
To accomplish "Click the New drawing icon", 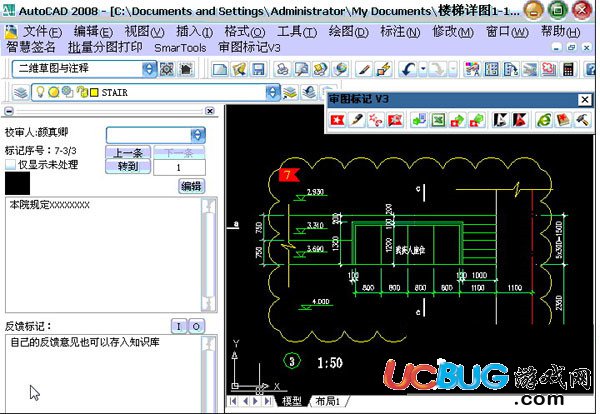I will click(x=220, y=69).
